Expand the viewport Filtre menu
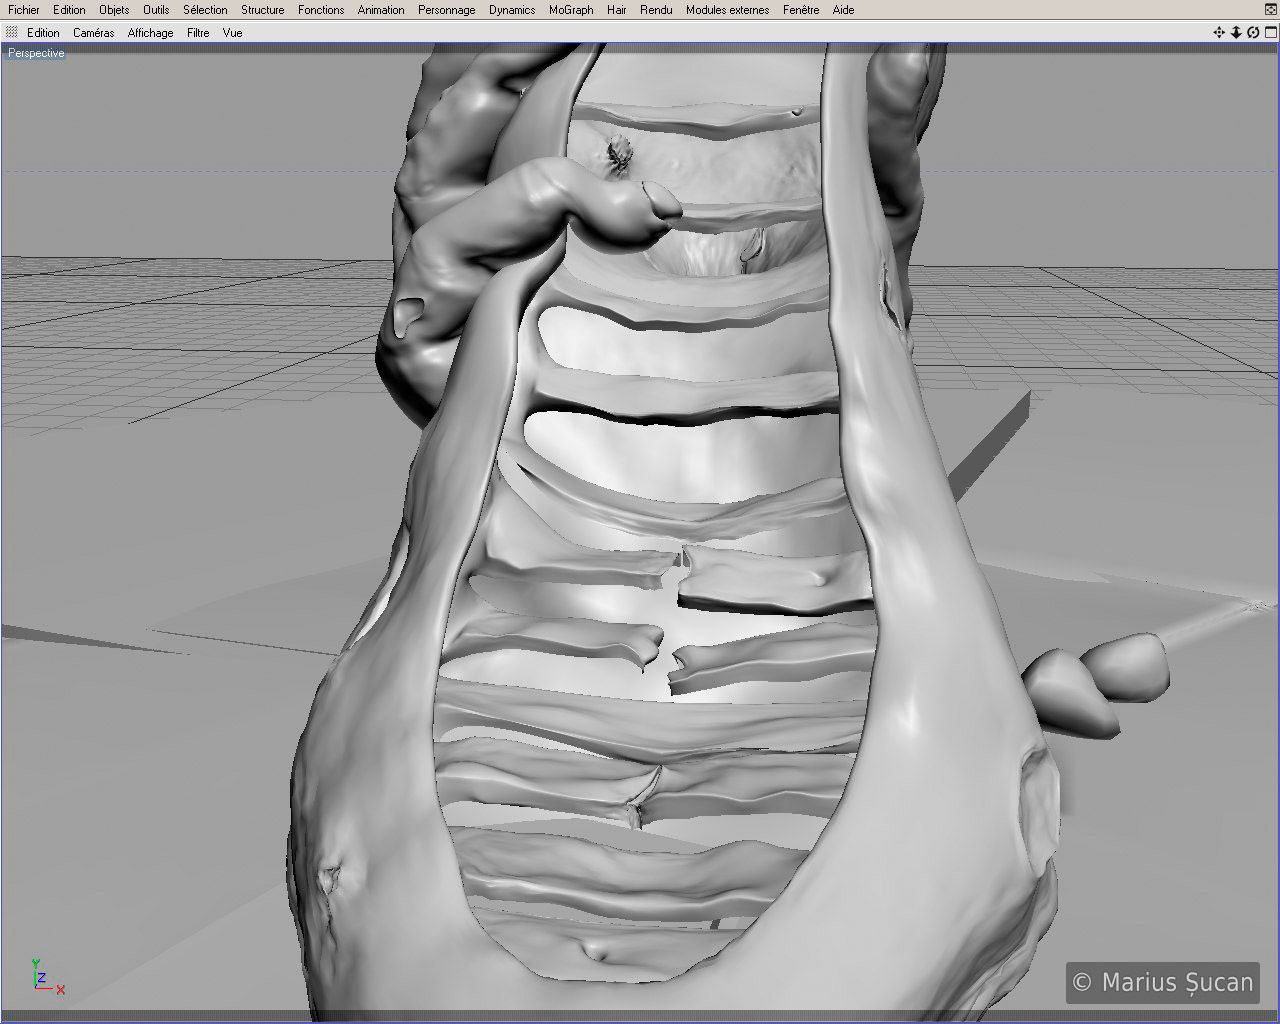1280x1024 pixels. 198,33
